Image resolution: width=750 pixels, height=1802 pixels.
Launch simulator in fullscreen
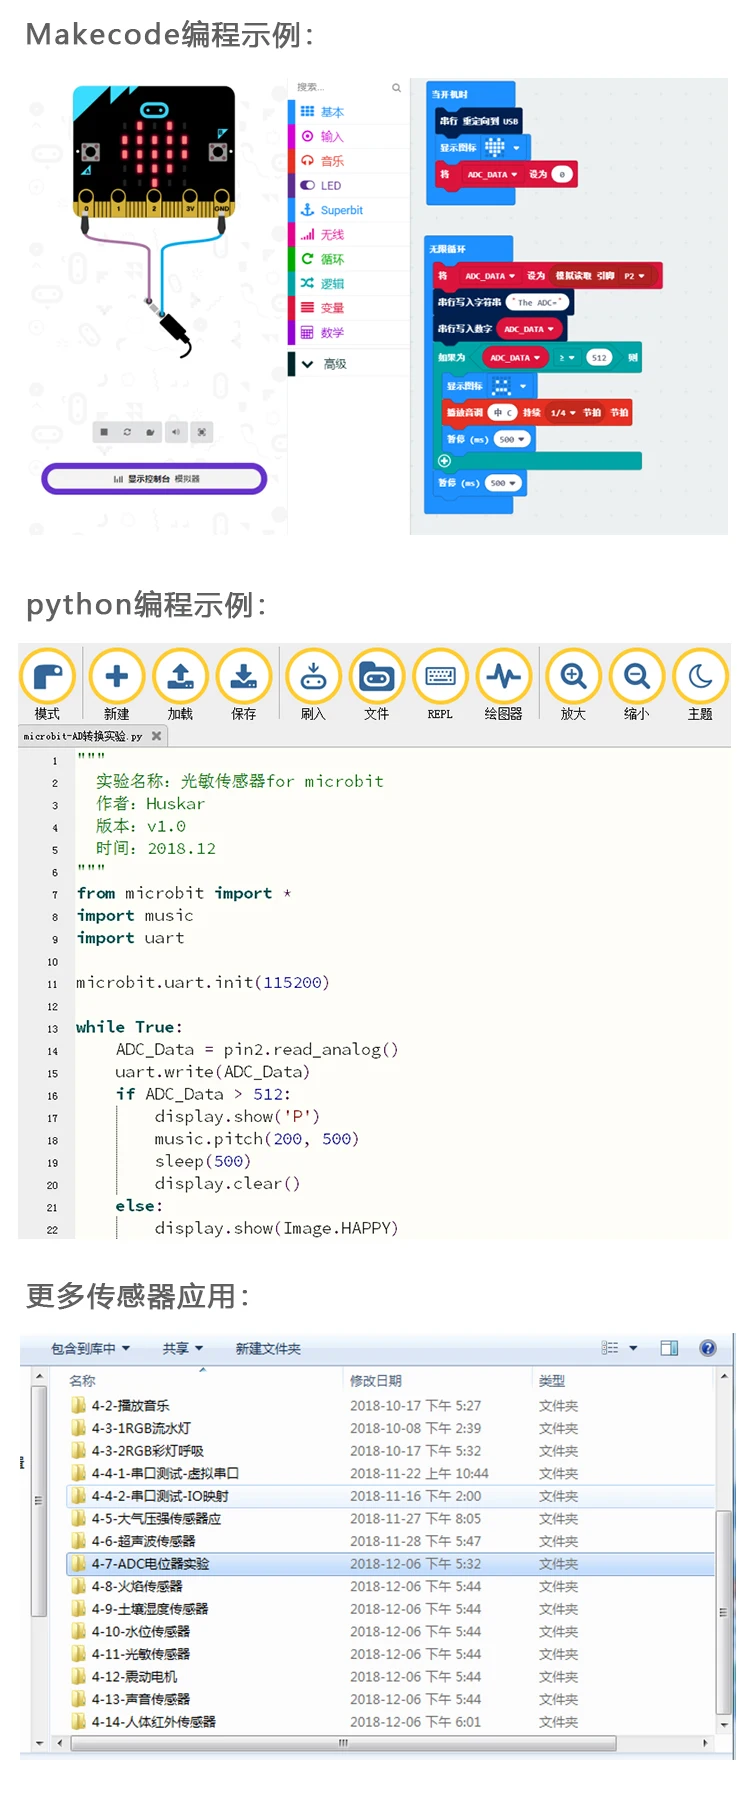click(x=201, y=432)
